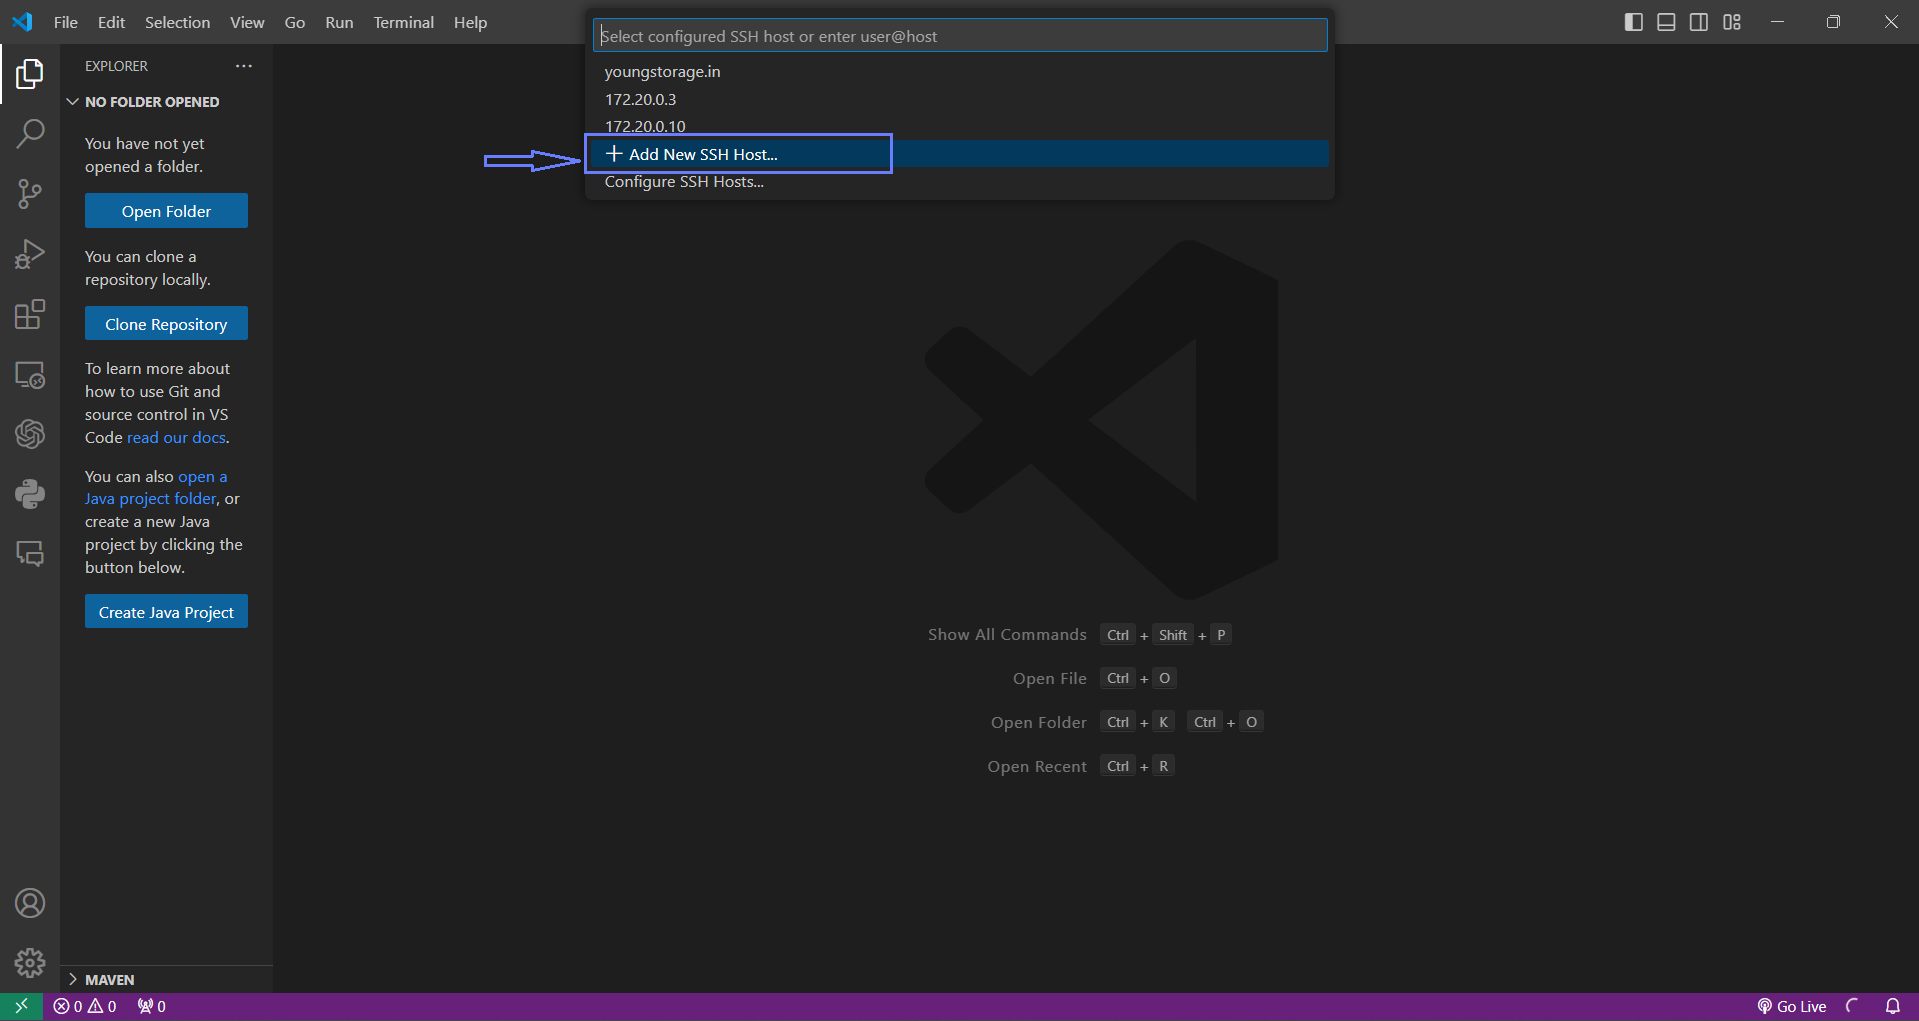
Task: Open the Source Control view
Action: pos(30,194)
